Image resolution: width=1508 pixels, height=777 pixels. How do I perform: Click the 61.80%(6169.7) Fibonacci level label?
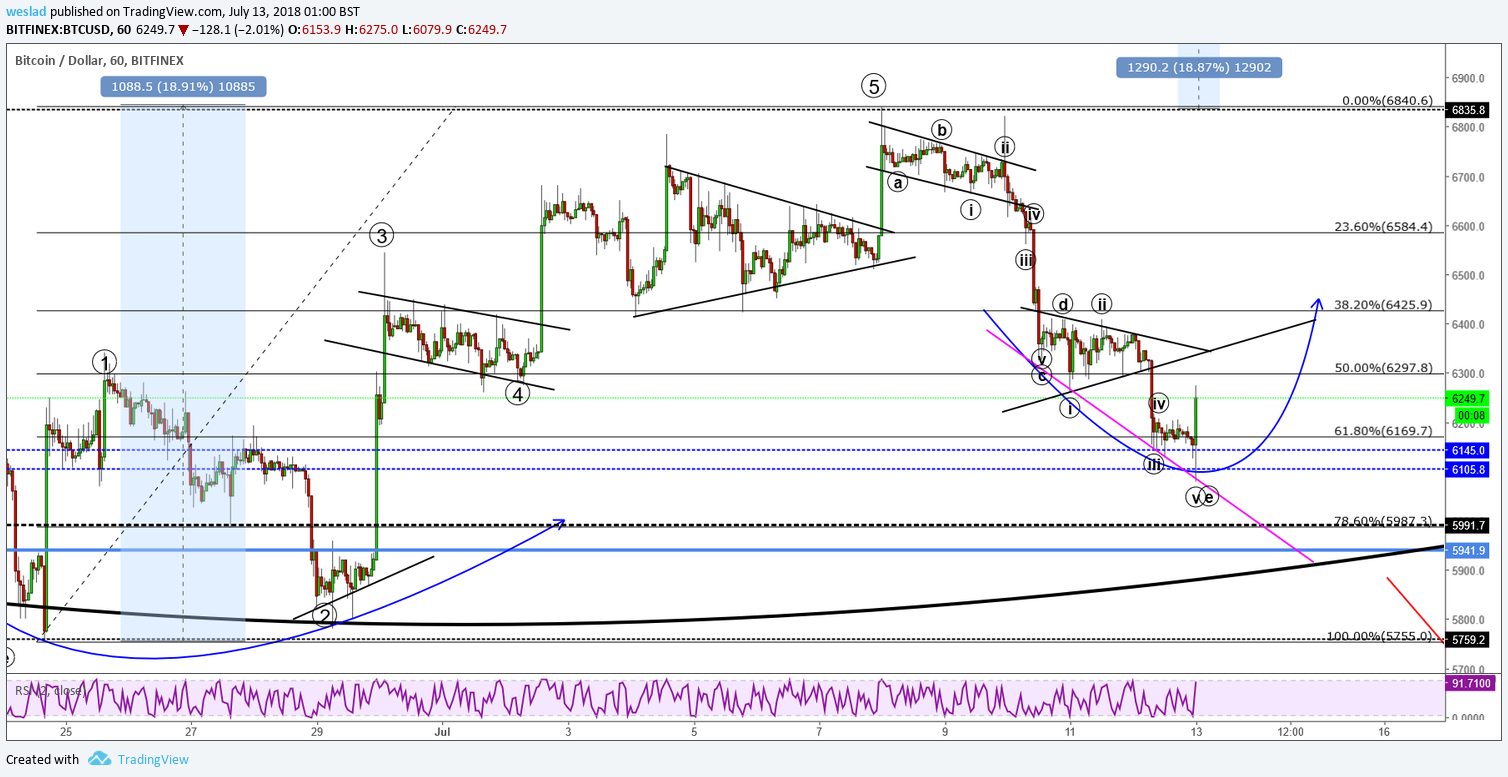[1384, 431]
